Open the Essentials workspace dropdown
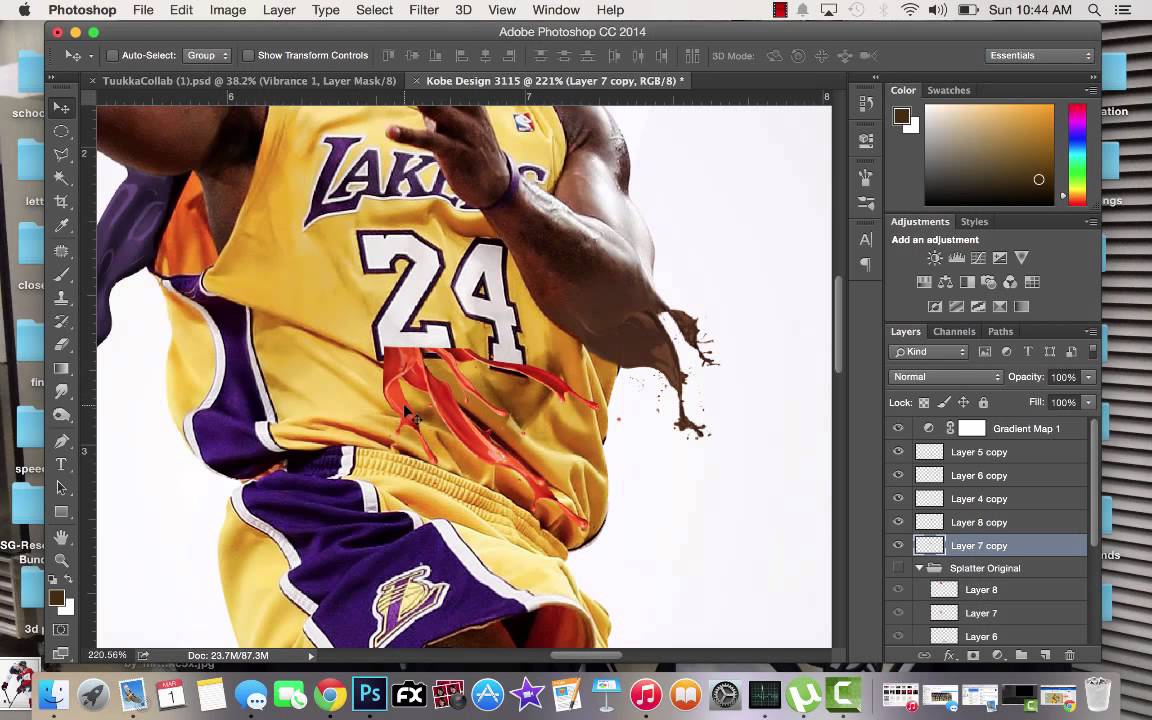This screenshot has height=720, width=1152. tap(1040, 56)
